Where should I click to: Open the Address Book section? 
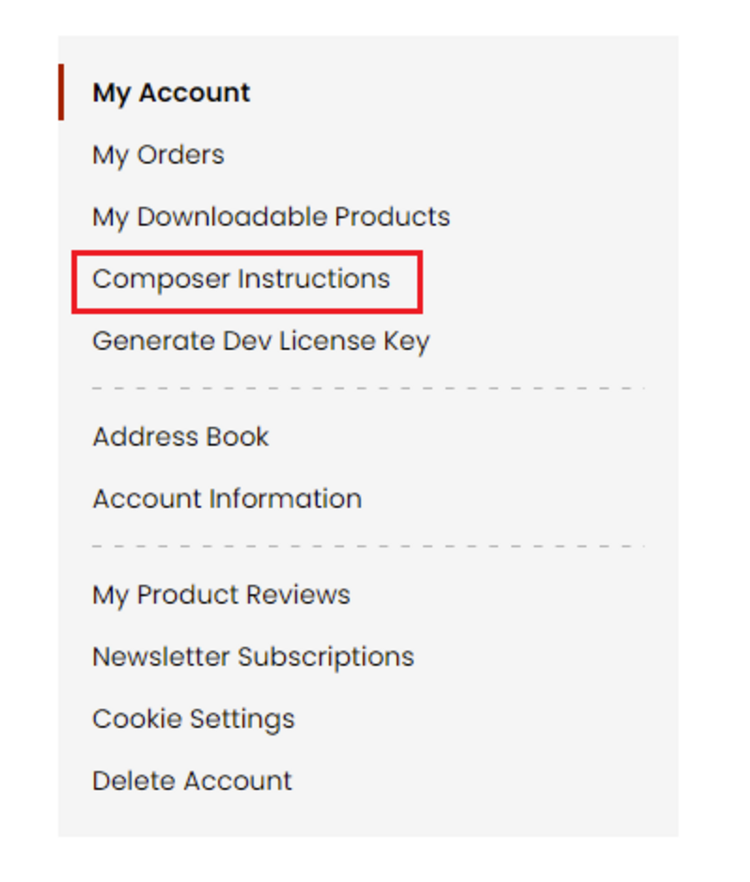tap(180, 437)
